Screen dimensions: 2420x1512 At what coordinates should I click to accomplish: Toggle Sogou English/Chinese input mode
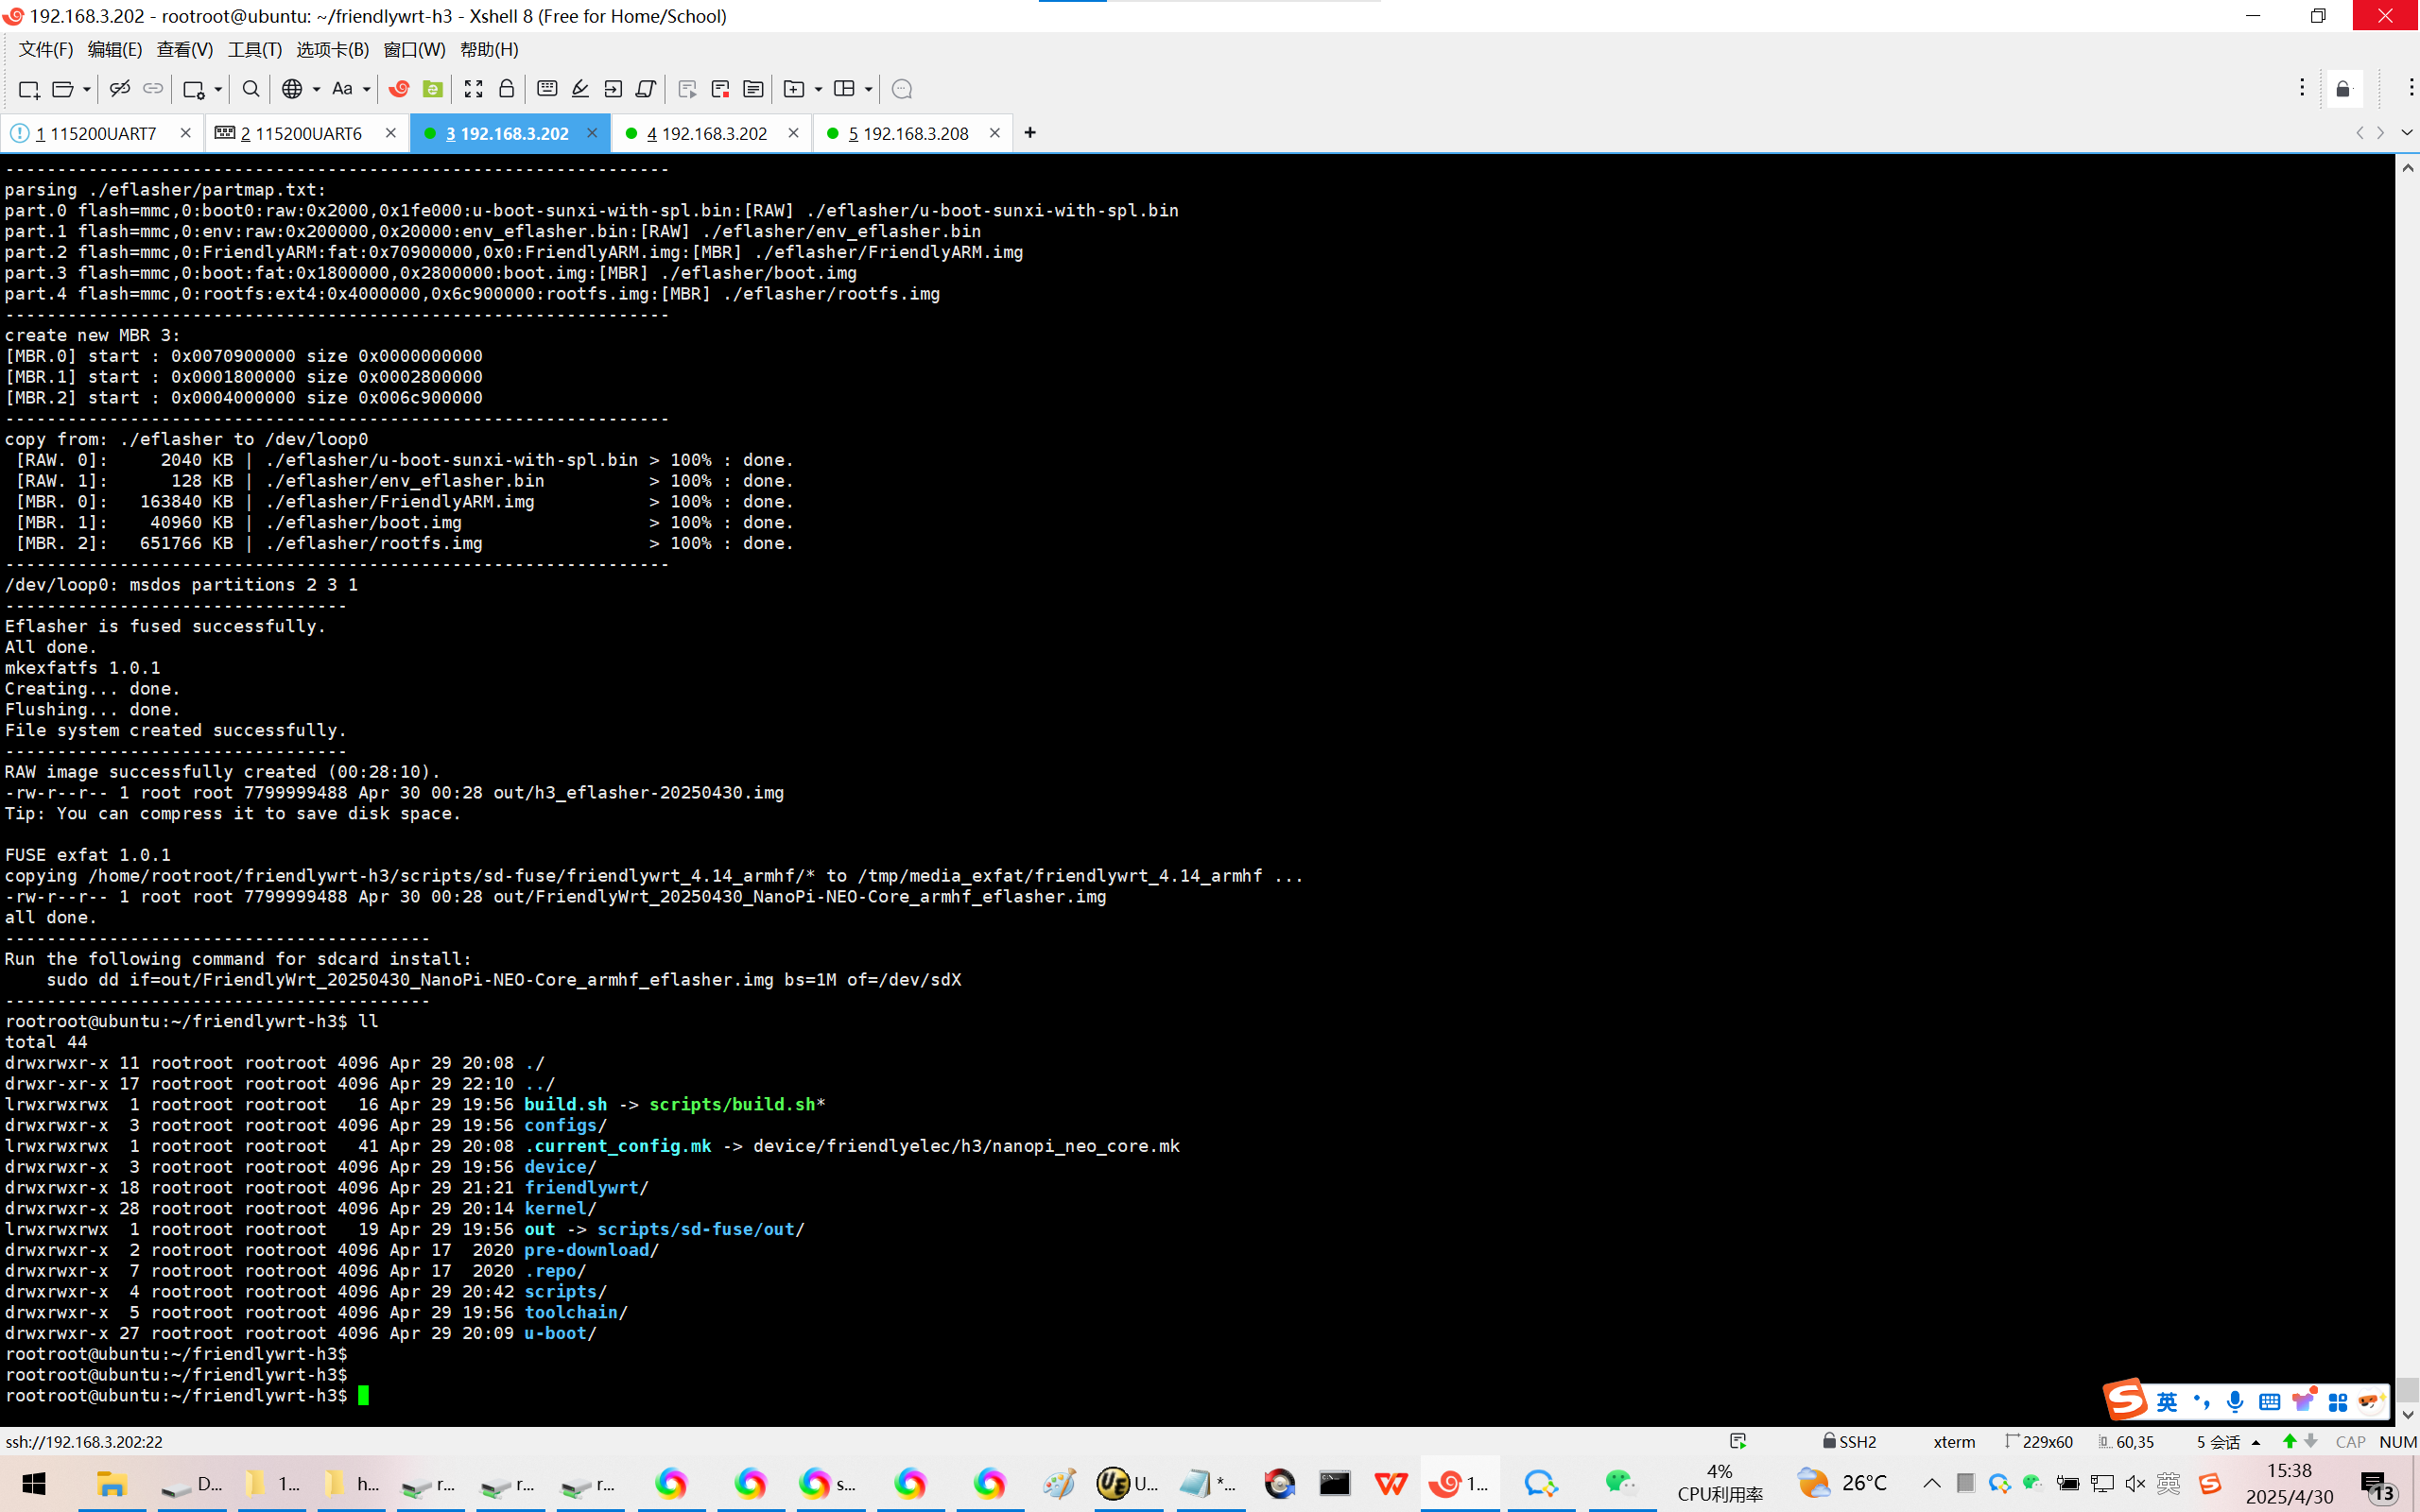(2166, 1401)
